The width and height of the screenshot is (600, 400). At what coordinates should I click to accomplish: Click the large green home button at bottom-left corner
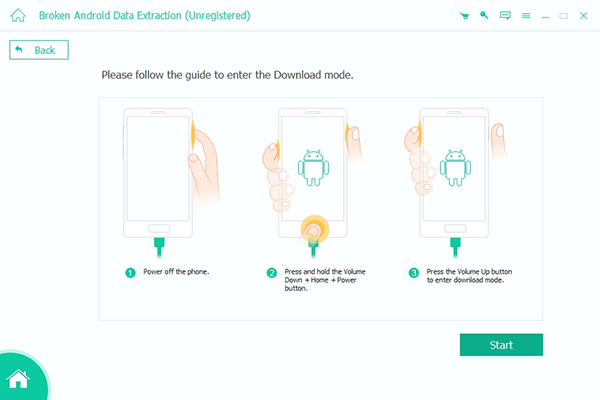[x=18, y=379]
